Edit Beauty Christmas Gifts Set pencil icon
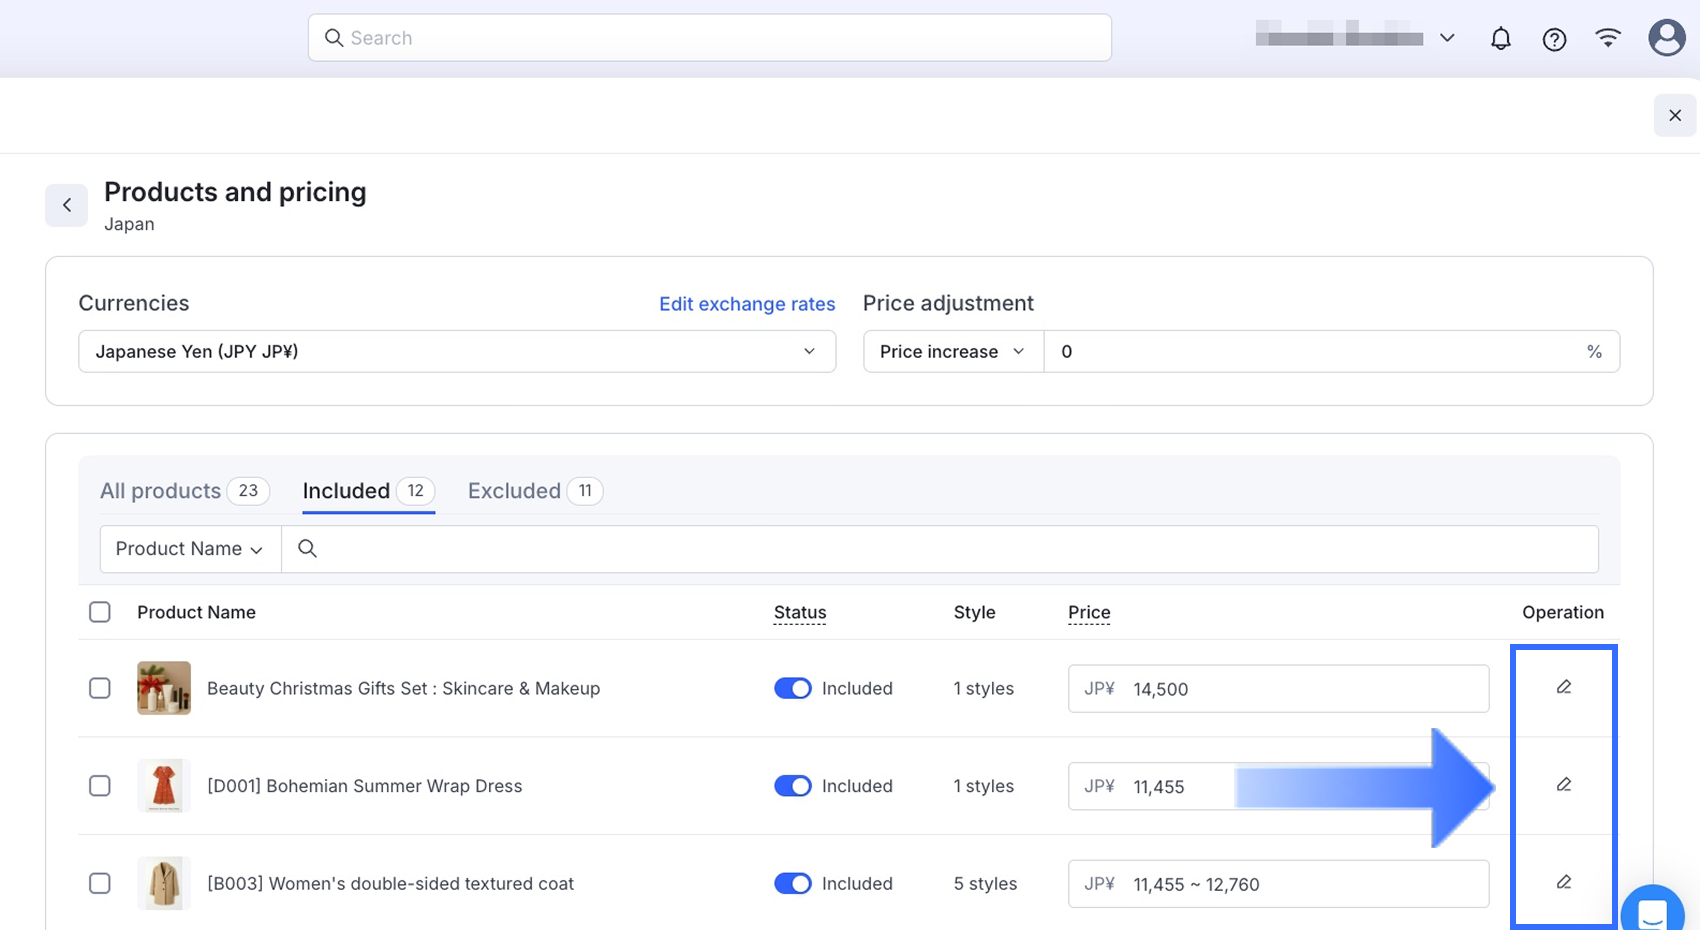Image resolution: width=1700 pixels, height=930 pixels. (1564, 687)
